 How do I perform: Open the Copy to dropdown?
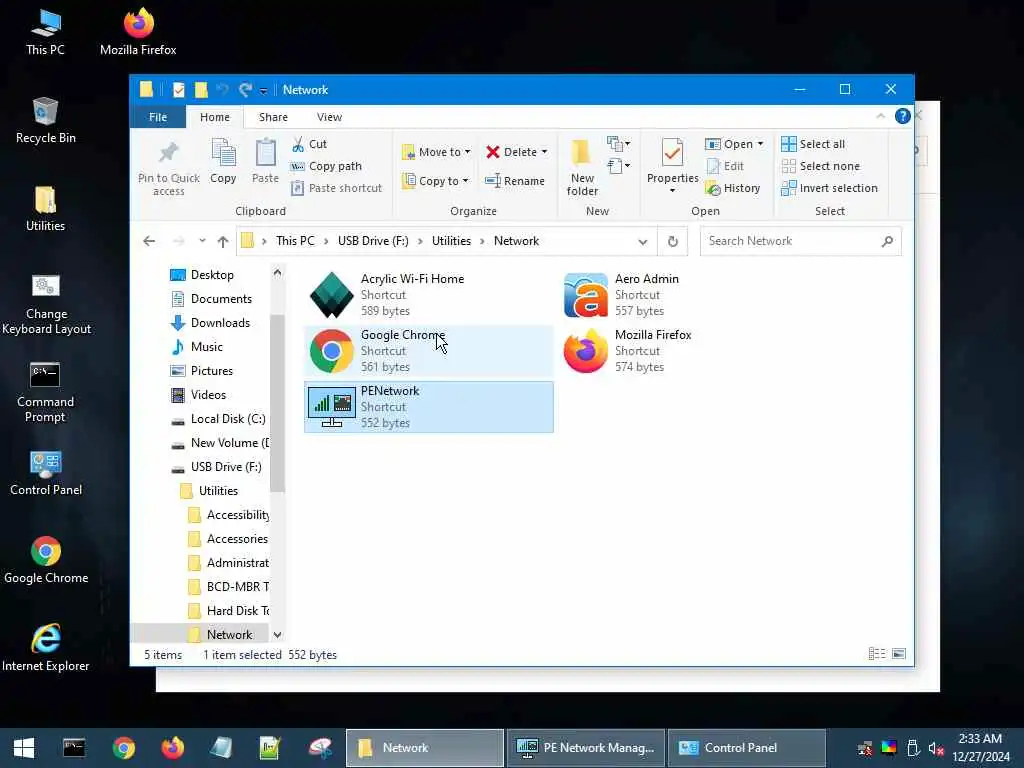click(436, 181)
